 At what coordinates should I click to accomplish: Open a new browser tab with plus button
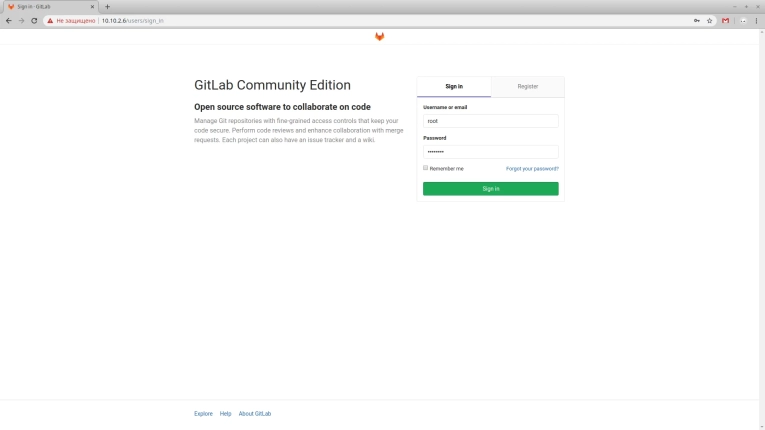pos(107,6)
